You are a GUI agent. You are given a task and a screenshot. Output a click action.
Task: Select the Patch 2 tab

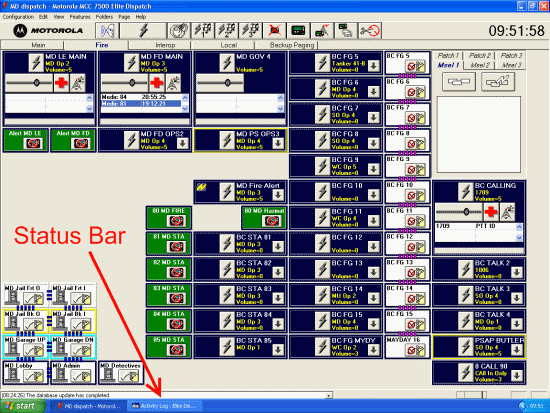point(479,55)
